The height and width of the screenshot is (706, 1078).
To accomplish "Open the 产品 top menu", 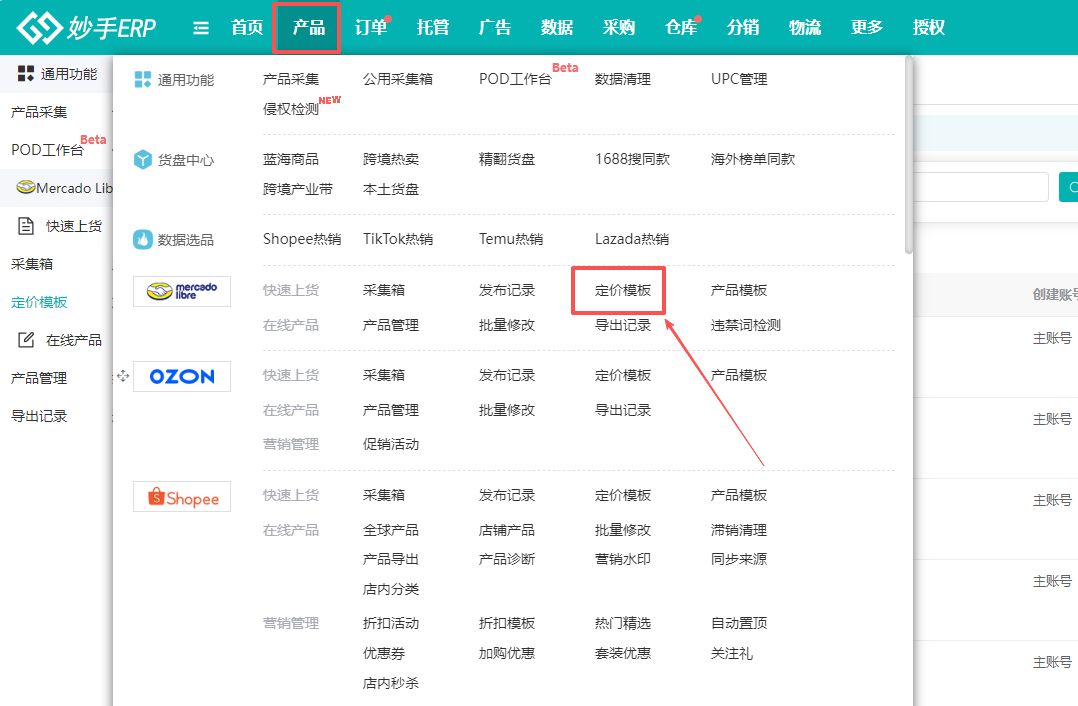I will (308, 28).
